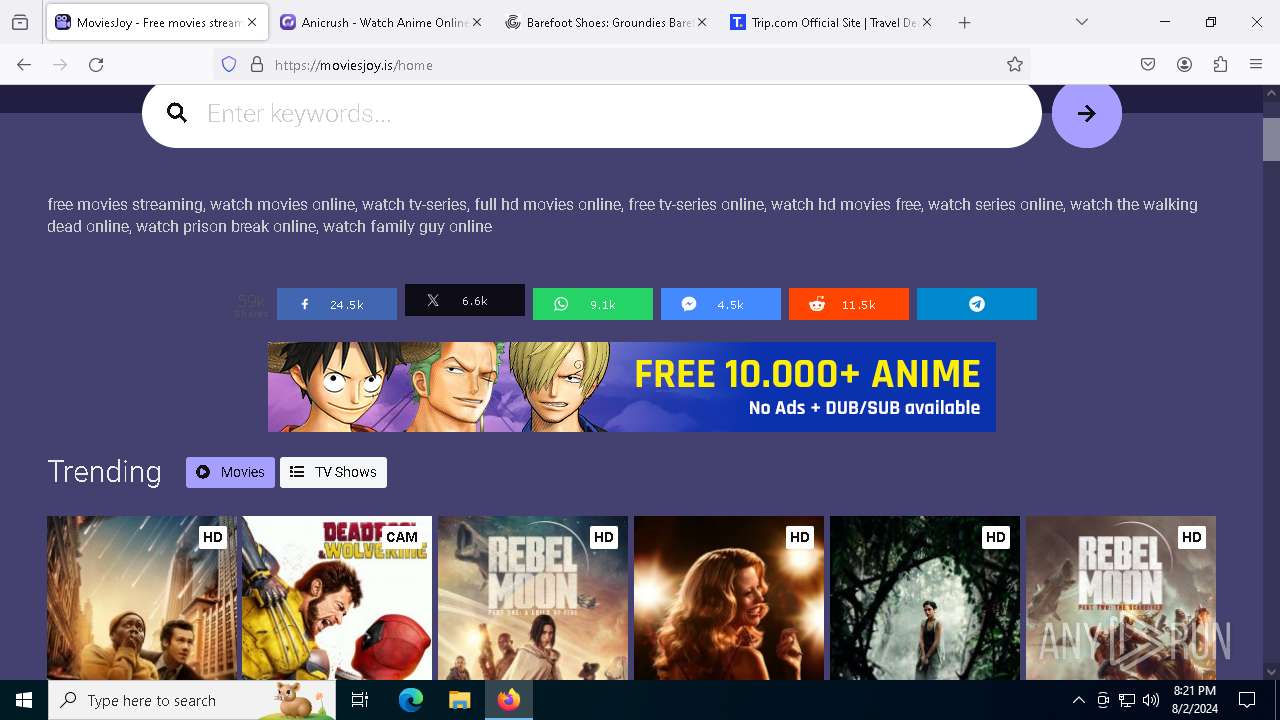Share on X, 6.6k button

tap(464, 300)
